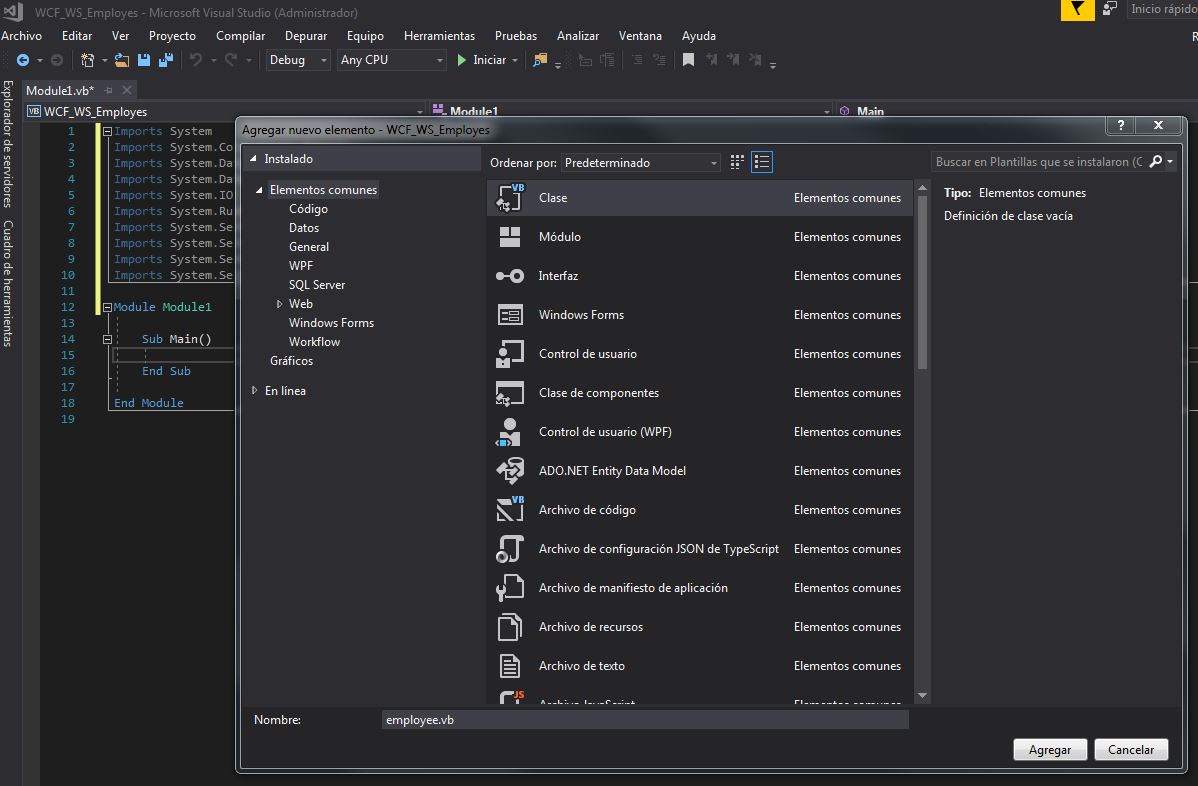Open the Compilar menu
The width and height of the screenshot is (1198, 786).
click(x=241, y=36)
